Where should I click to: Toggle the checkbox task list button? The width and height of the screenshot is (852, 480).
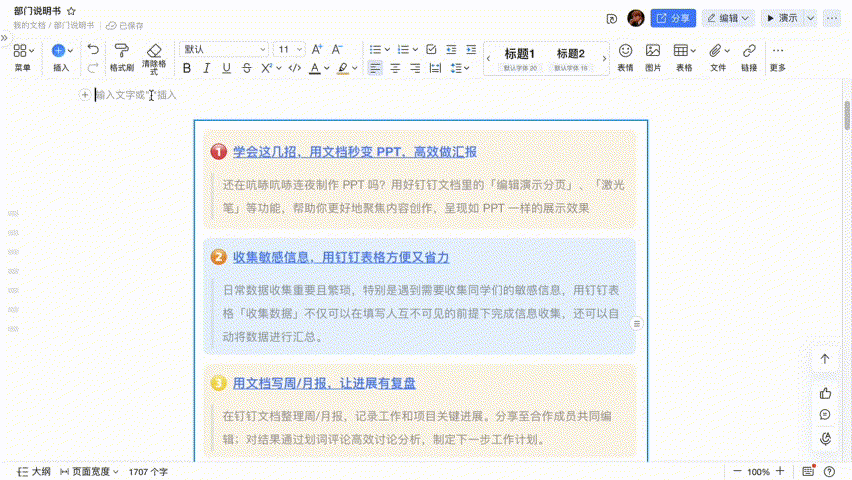click(x=431, y=49)
